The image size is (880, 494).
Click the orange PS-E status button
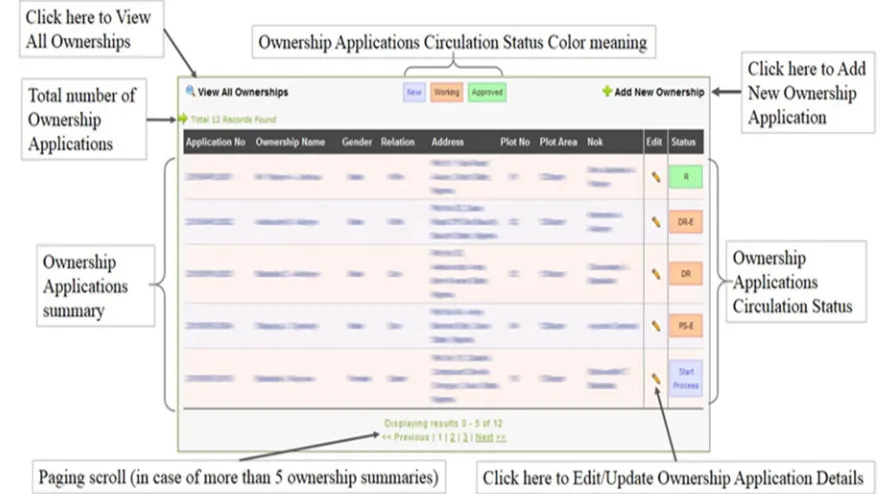coord(686,326)
